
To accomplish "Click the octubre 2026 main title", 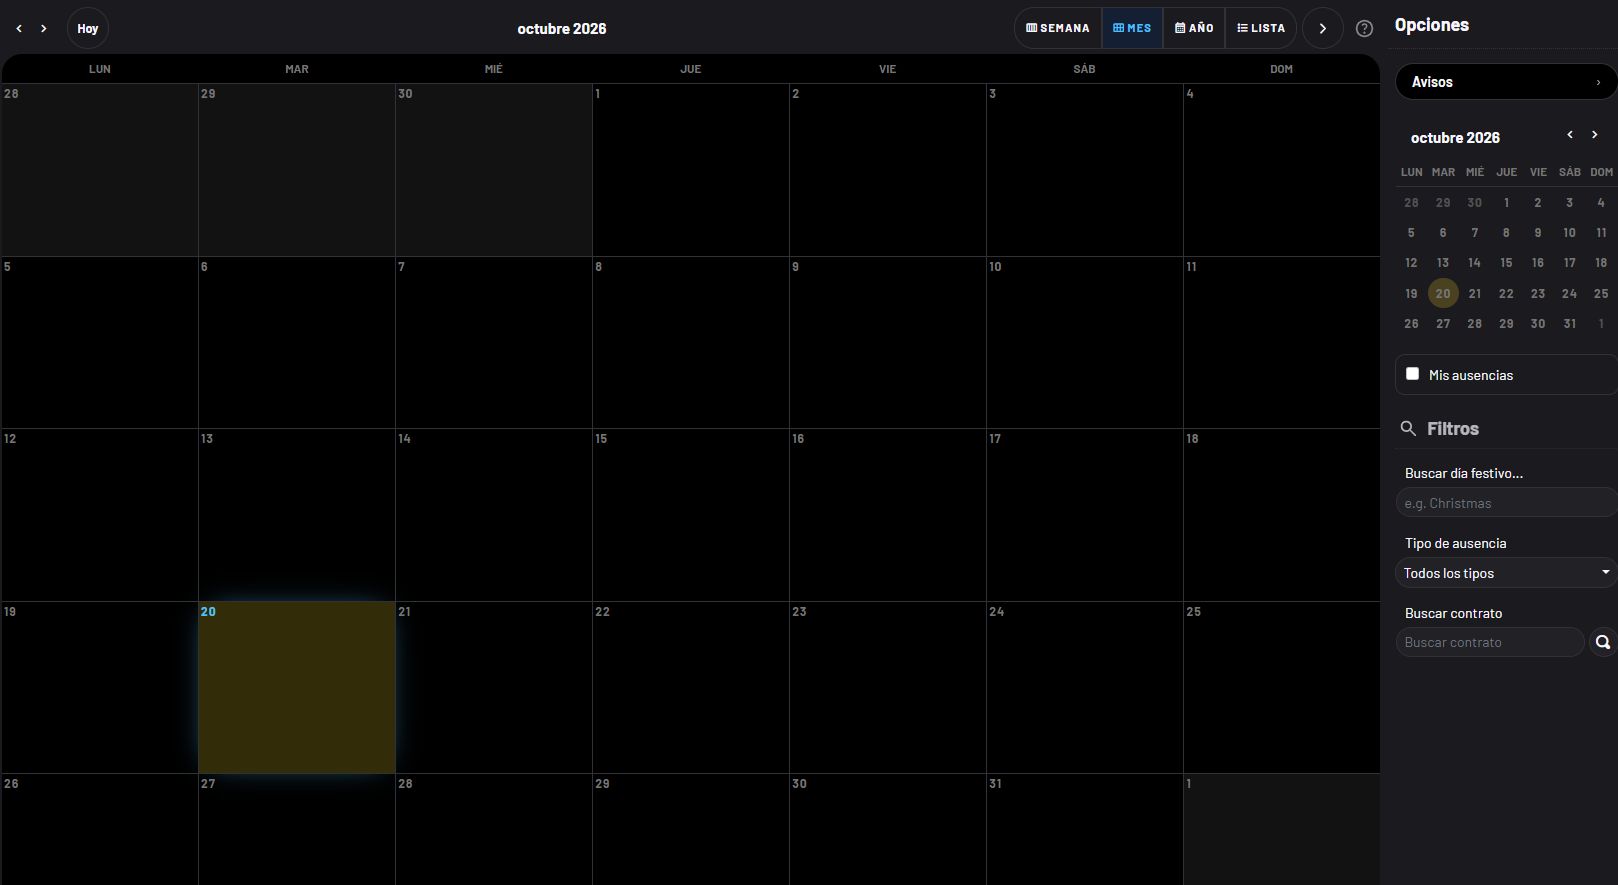I will point(562,29).
